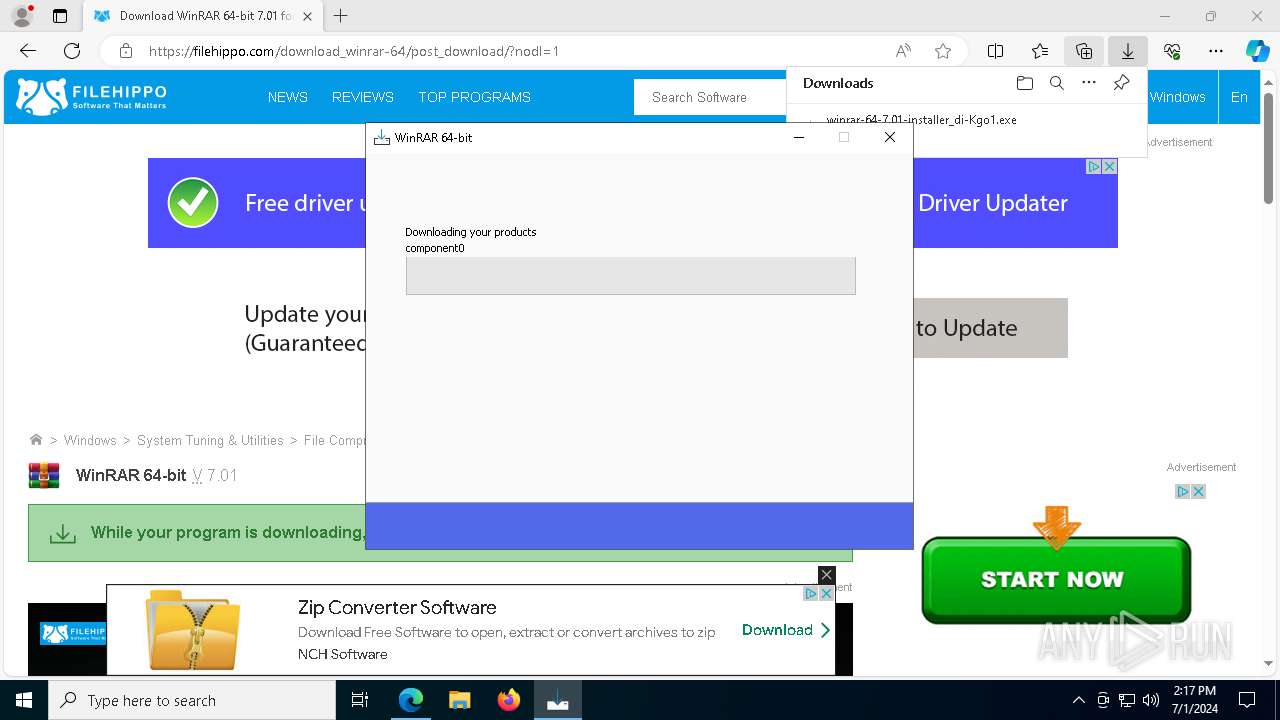The image size is (1280, 720).
Task: Launch Firefox from the taskbar
Action: [509, 700]
